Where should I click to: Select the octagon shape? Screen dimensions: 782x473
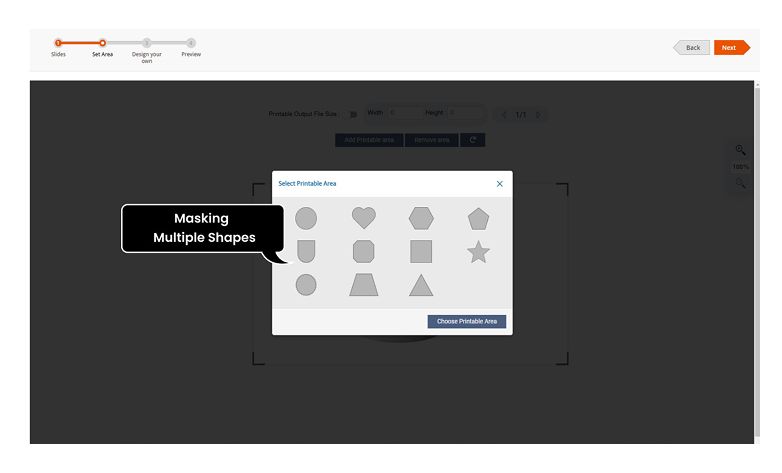[364, 252]
